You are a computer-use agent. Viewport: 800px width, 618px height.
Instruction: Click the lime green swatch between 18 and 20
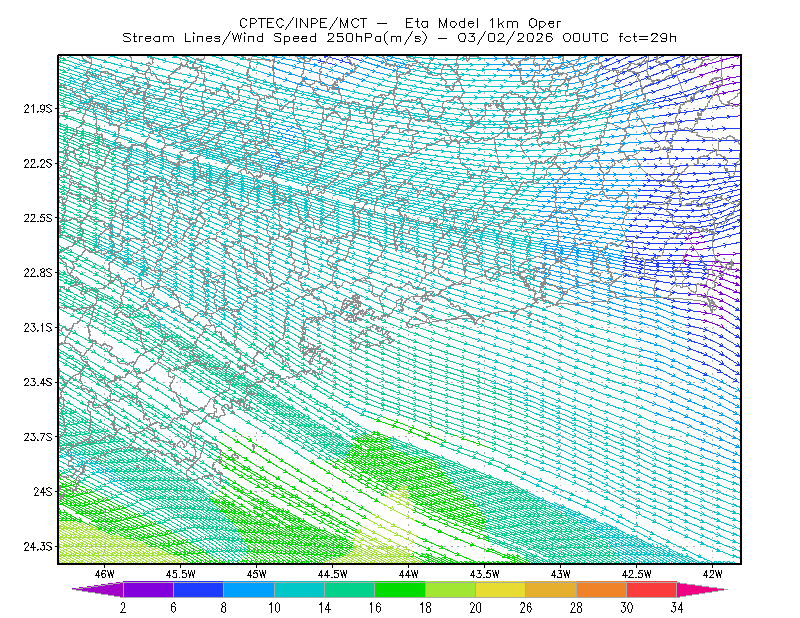pos(450,589)
